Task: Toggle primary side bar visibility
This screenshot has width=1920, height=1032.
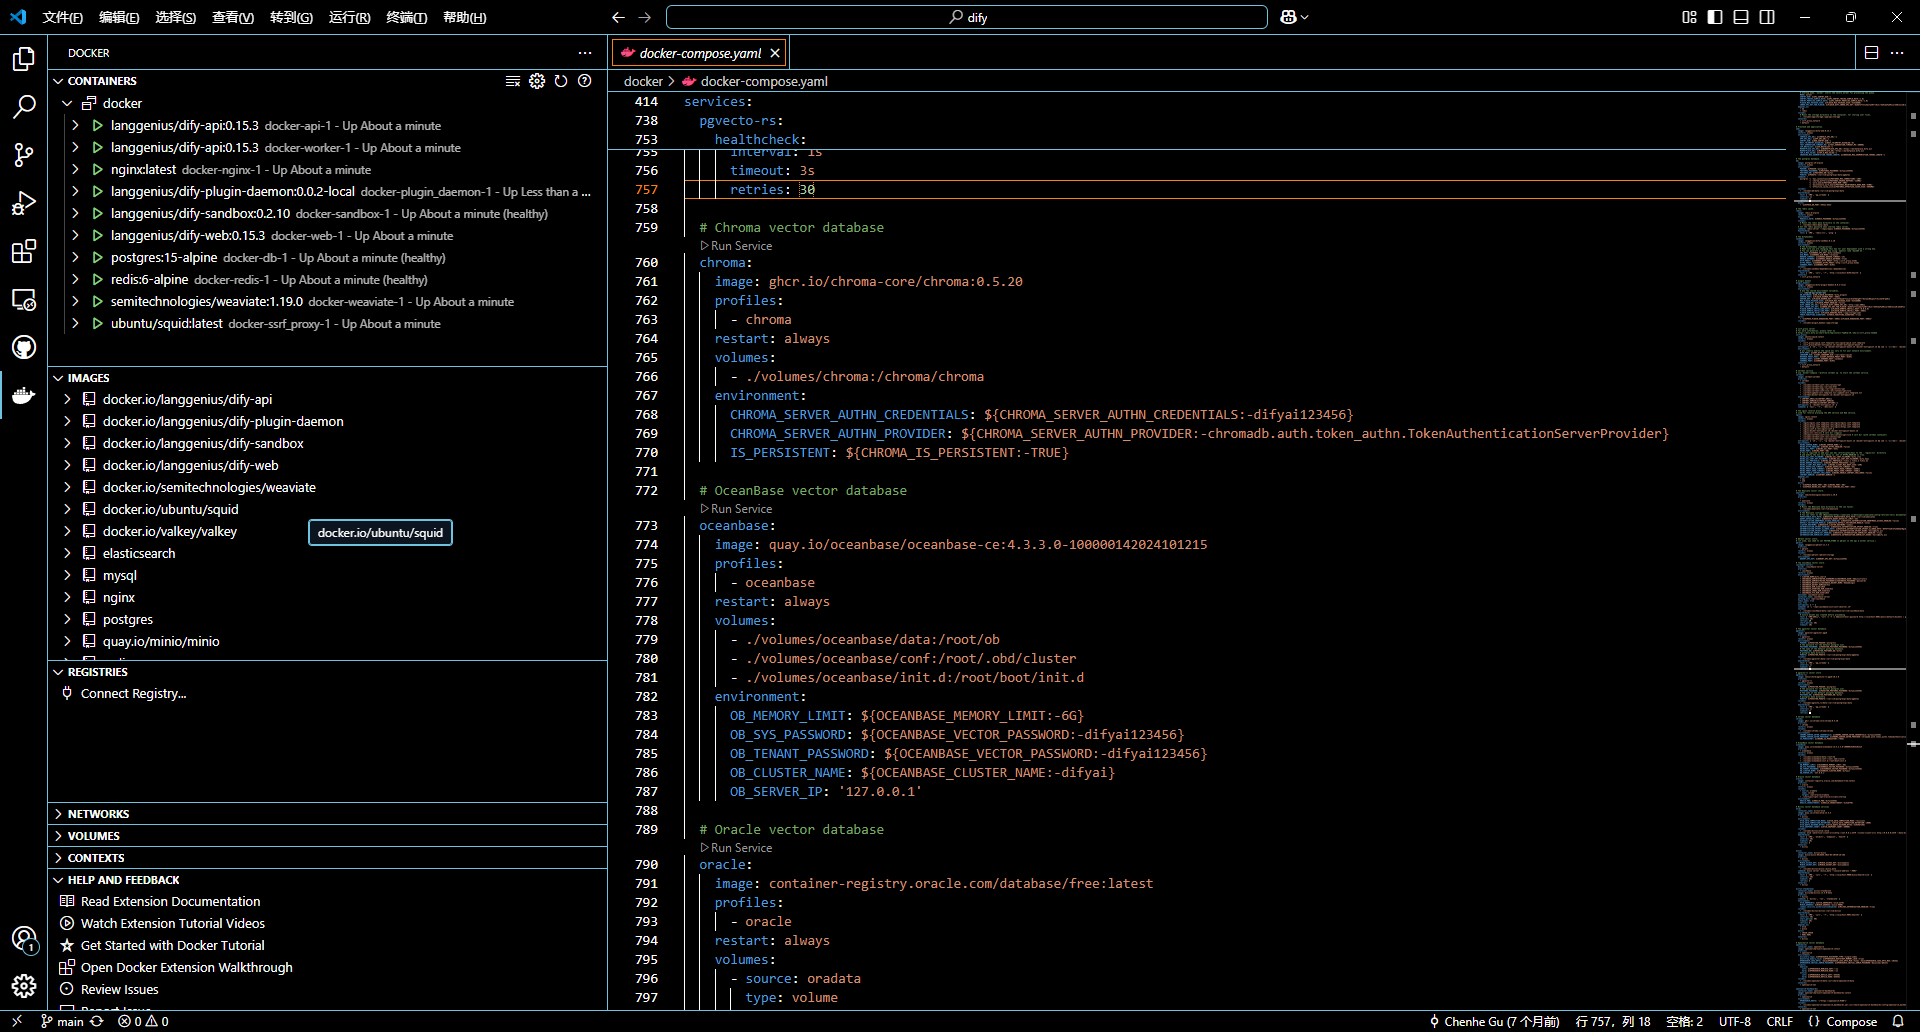Action: point(1715,17)
